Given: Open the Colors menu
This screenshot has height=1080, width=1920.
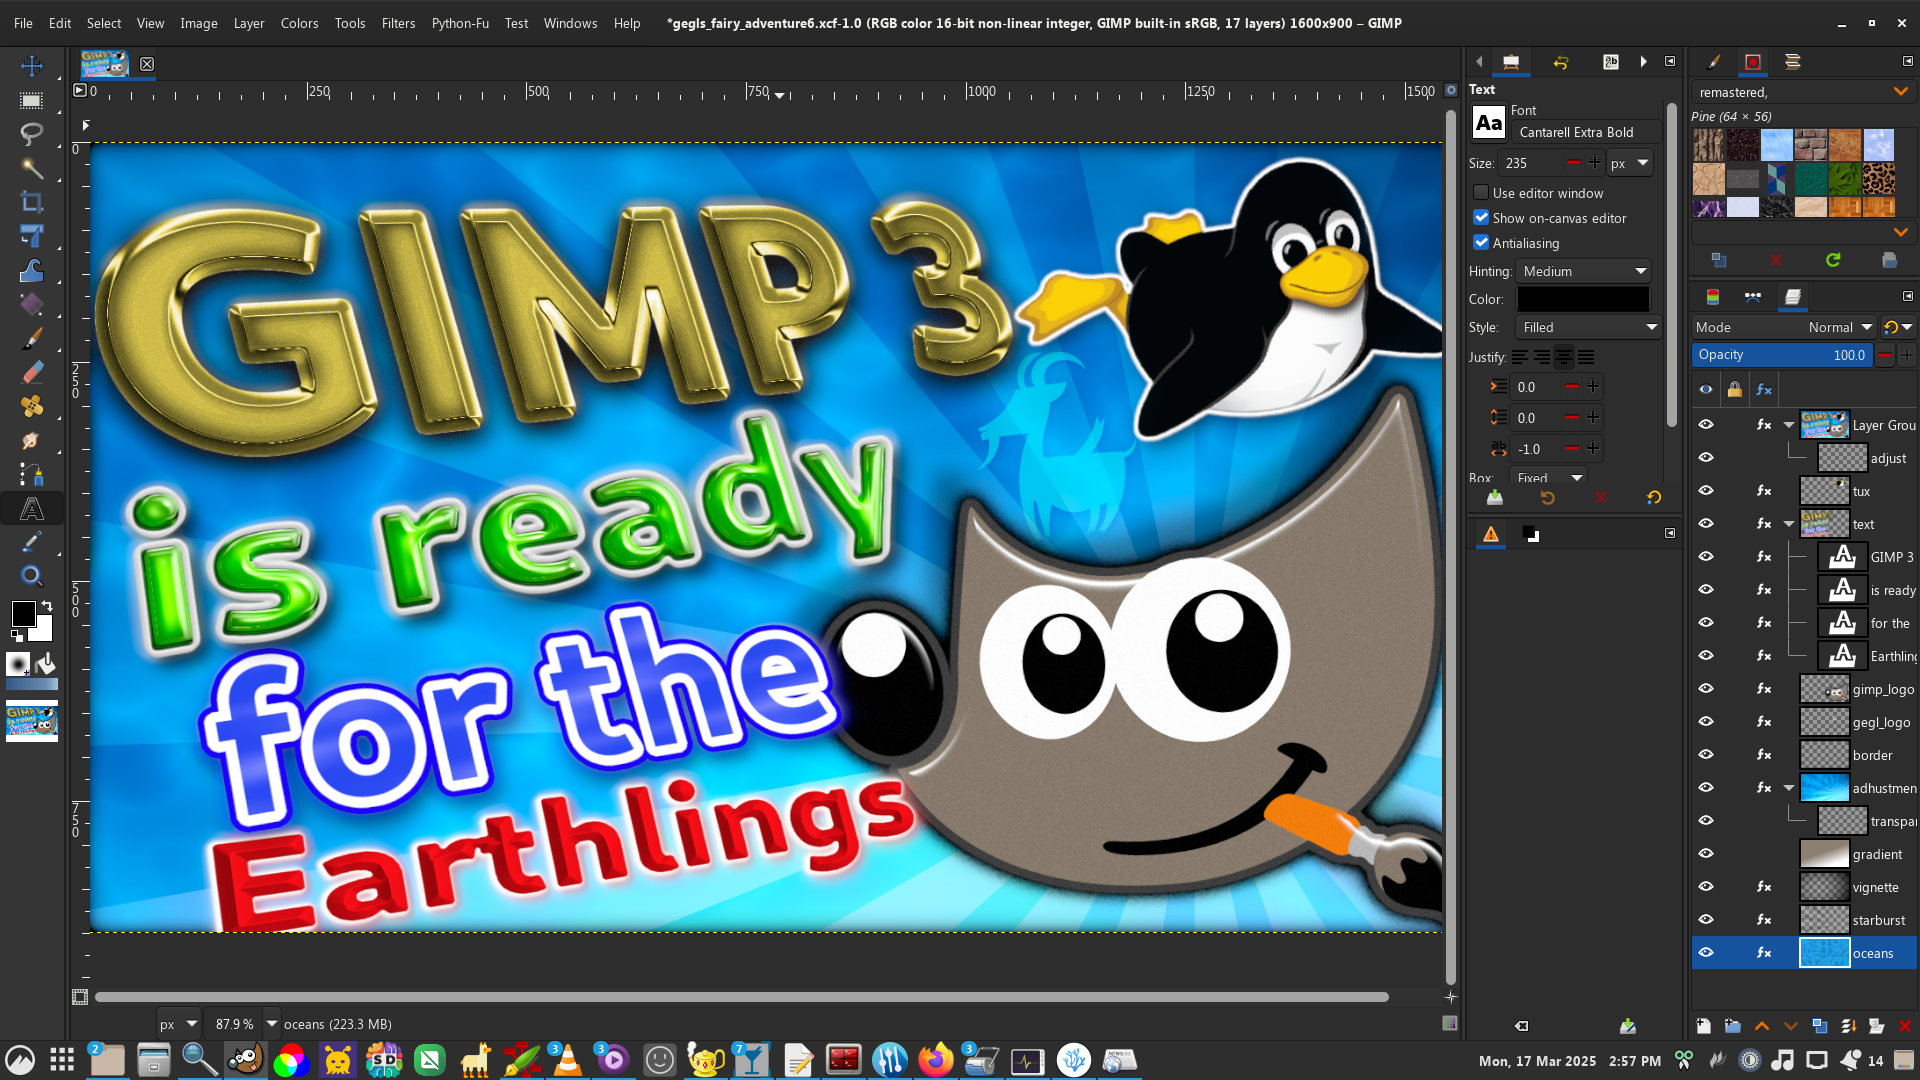Looking at the screenshot, I should pos(299,23).
